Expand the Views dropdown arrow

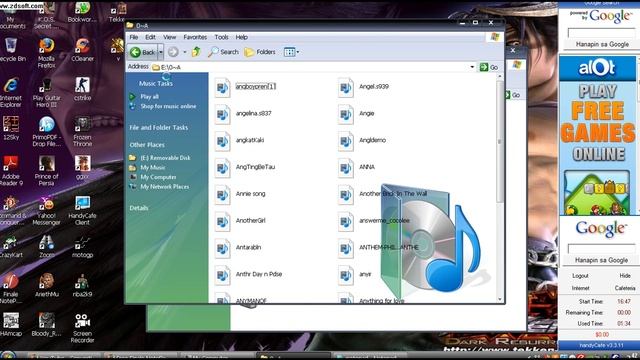click(x=298, y=52)
